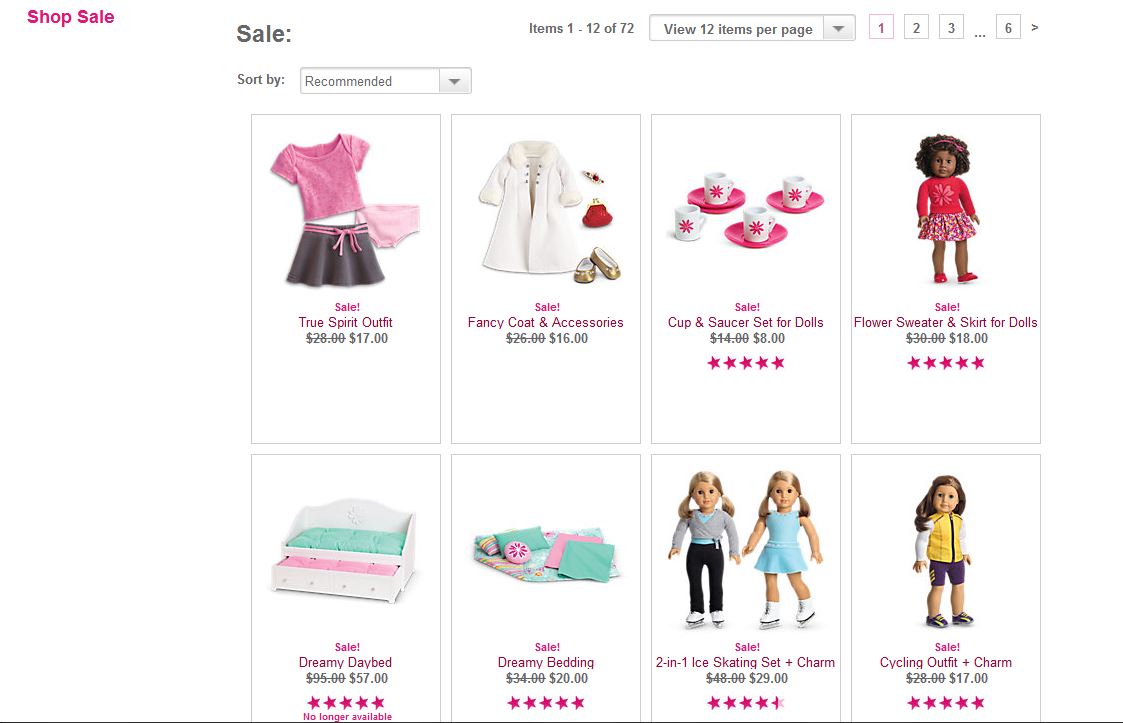
Task: Go to page 2 of results
Action: click(x=916, y=28)
